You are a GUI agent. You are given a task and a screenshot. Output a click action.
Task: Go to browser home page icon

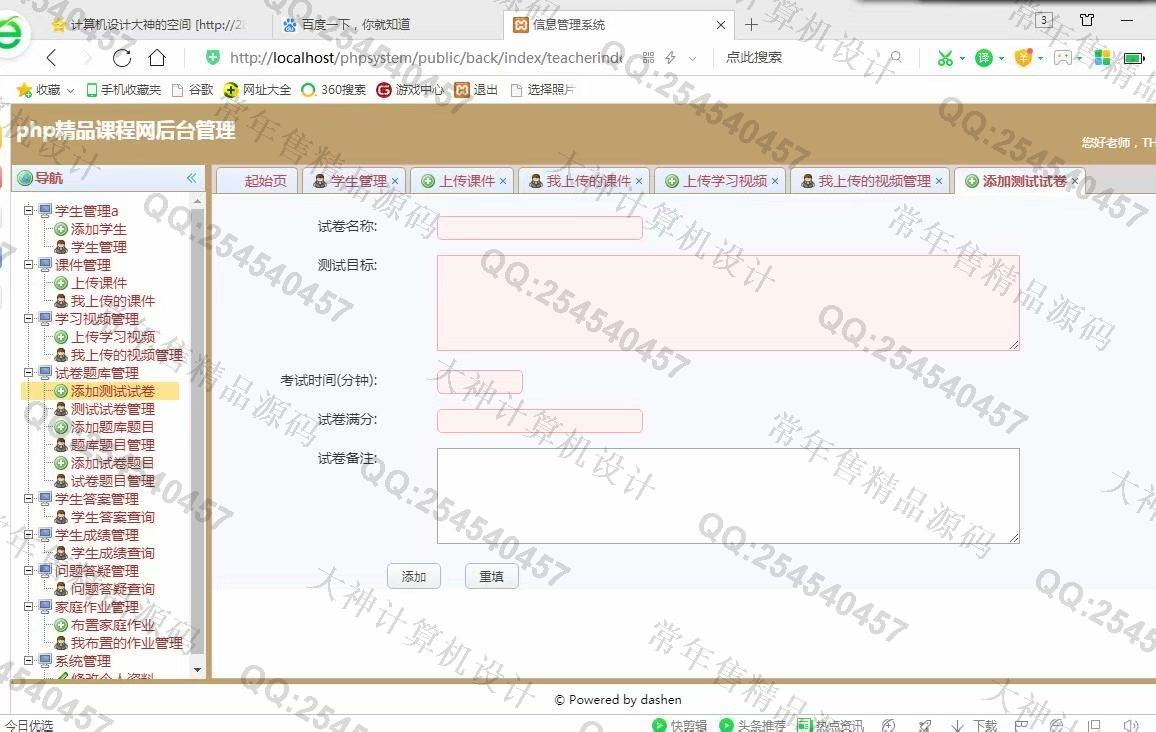pyautogui.click(x=157, y=57)
